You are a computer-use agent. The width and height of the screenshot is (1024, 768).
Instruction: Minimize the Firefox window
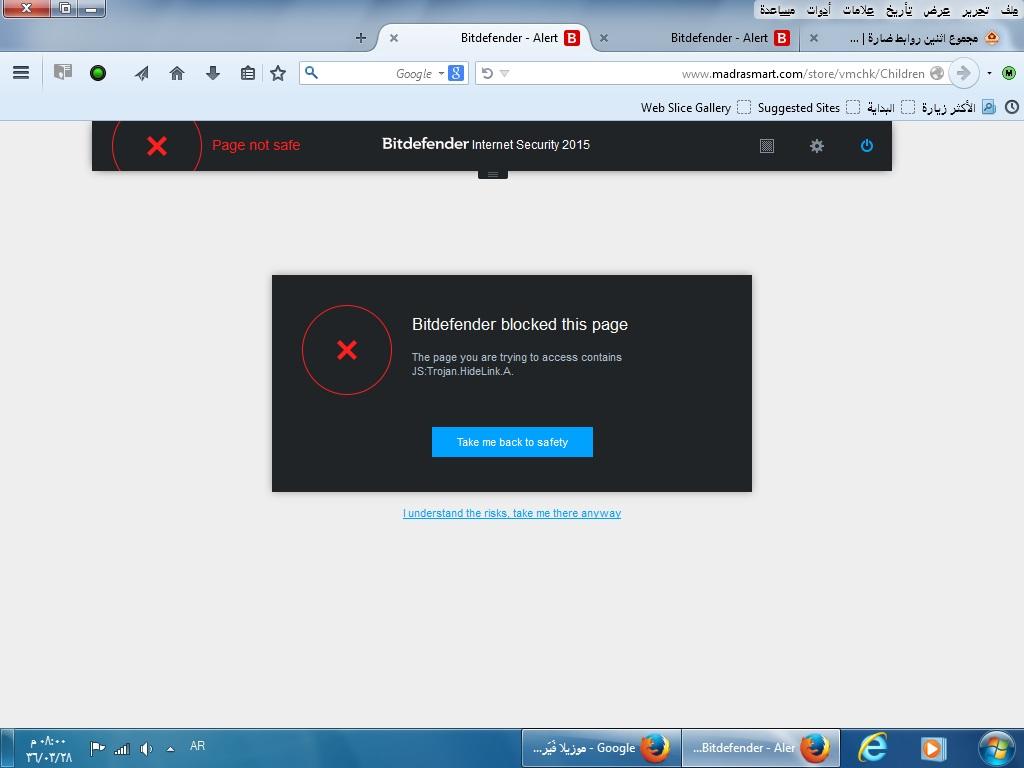[91, 9]
